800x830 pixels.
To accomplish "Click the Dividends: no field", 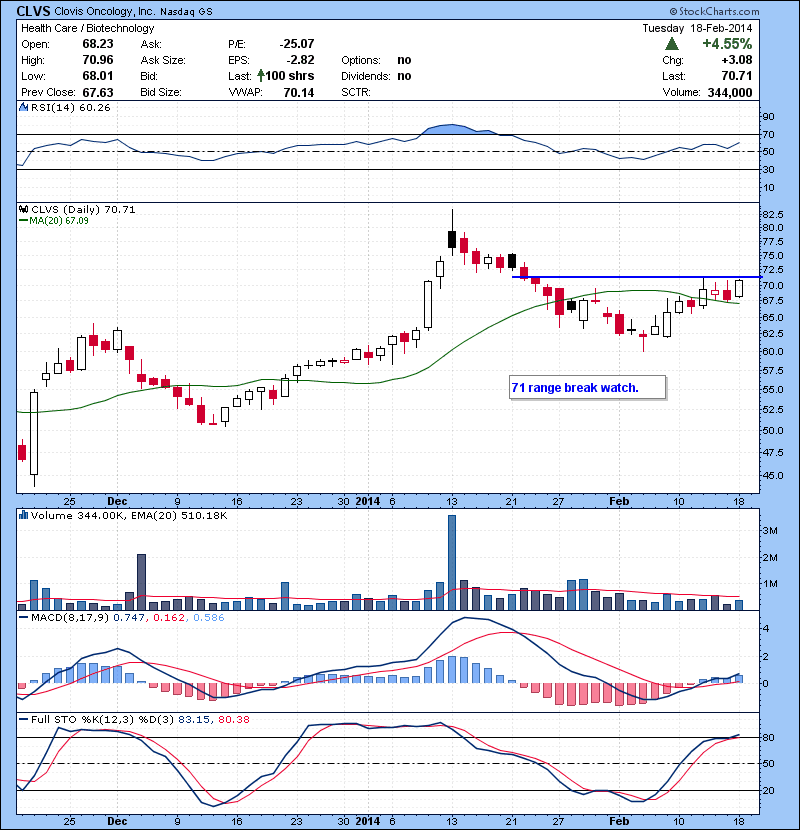I will 376,76.
